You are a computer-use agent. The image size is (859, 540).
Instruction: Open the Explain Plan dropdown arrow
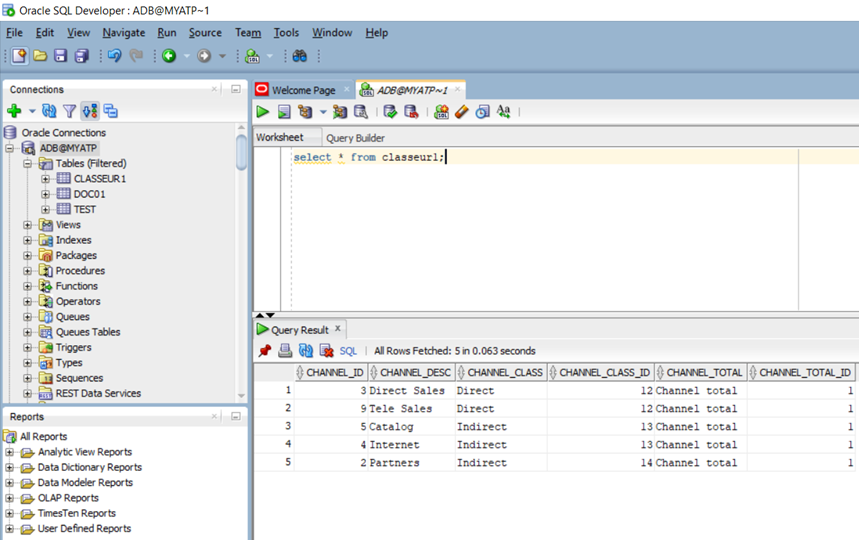coord(323,112)
